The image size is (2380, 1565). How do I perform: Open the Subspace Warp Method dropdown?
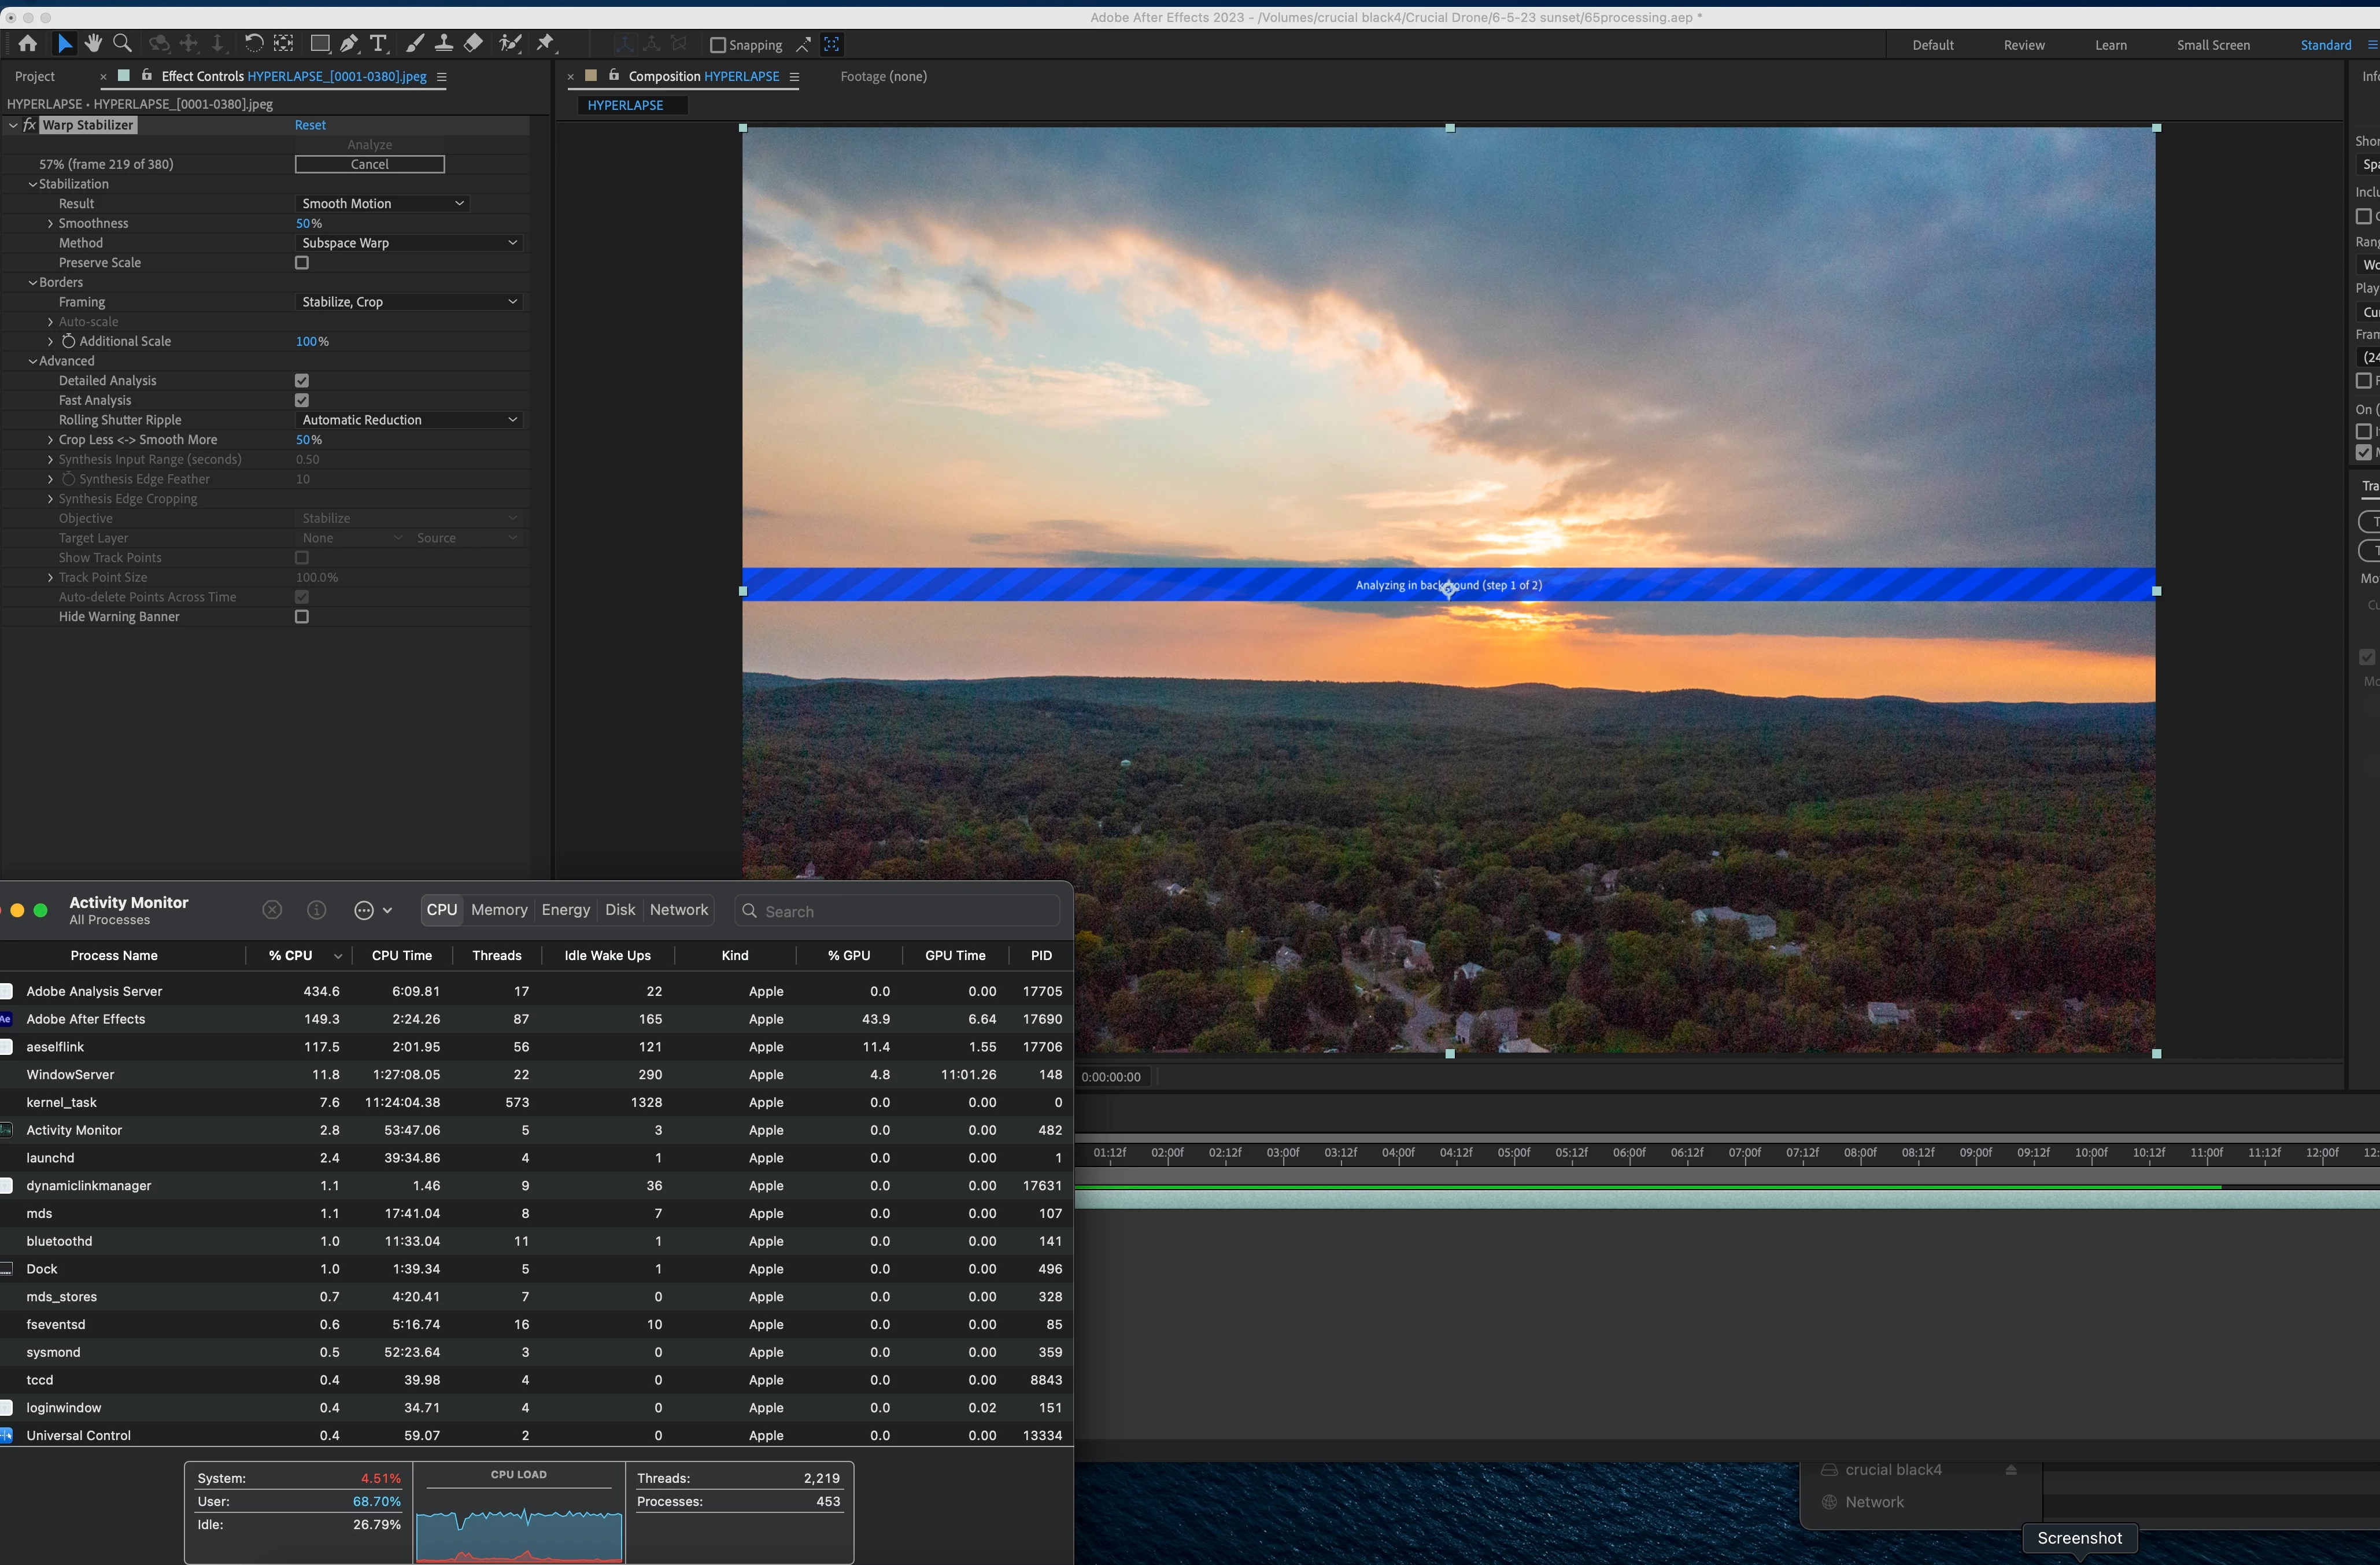[x=409, y=243]
